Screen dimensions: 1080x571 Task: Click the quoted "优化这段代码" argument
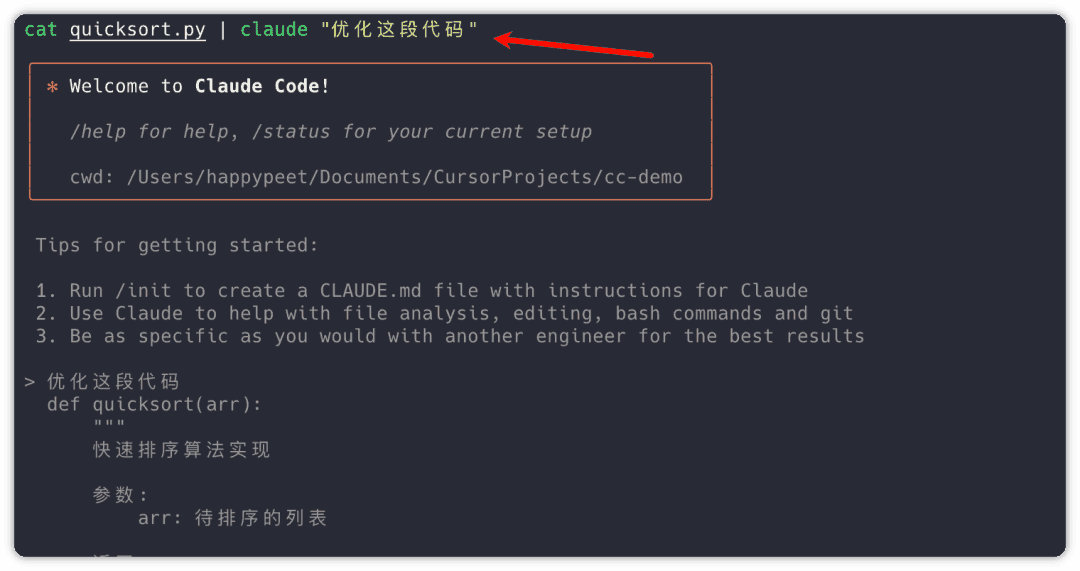400,30
